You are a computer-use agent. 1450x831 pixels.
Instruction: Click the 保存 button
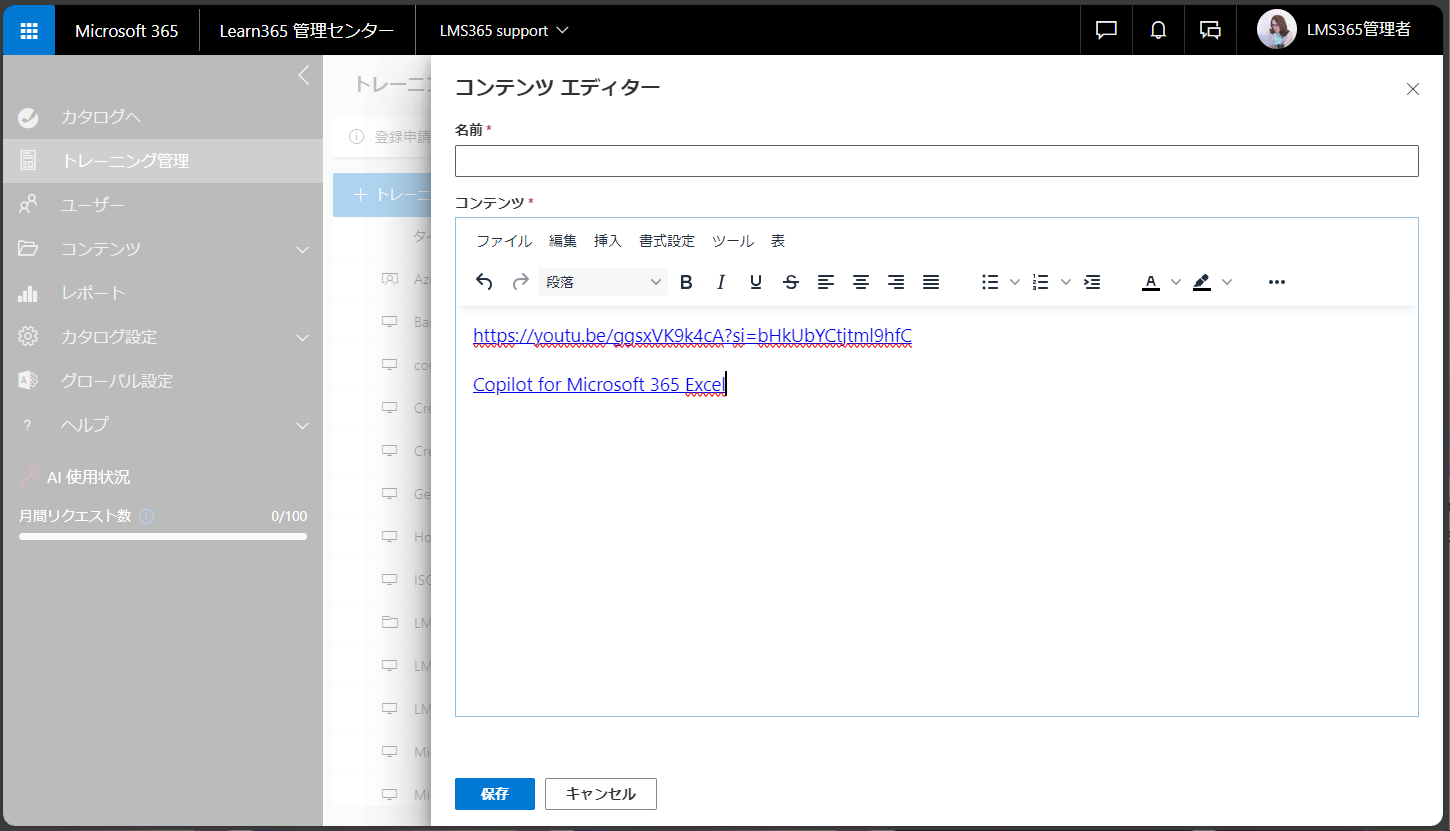(495, 794)
